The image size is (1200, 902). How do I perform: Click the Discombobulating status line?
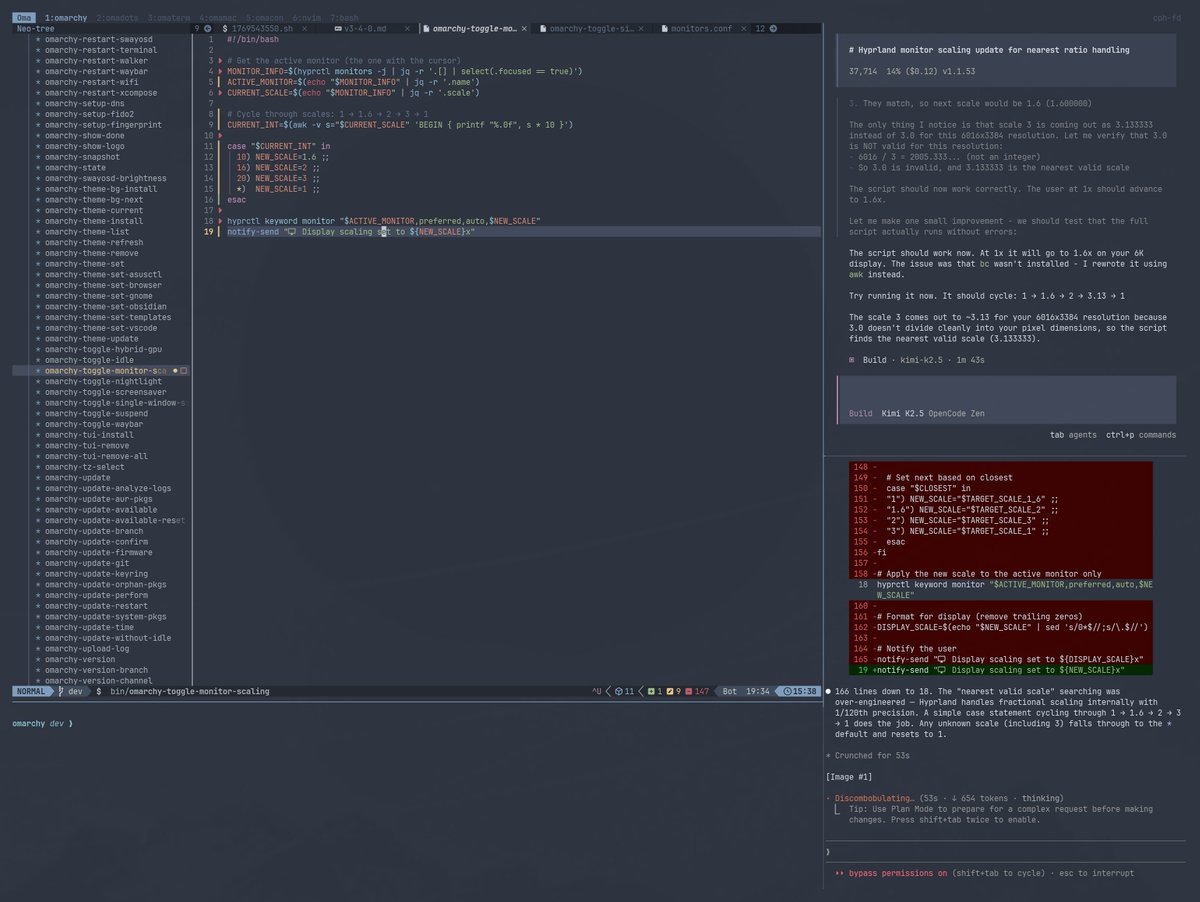[944, 798]
